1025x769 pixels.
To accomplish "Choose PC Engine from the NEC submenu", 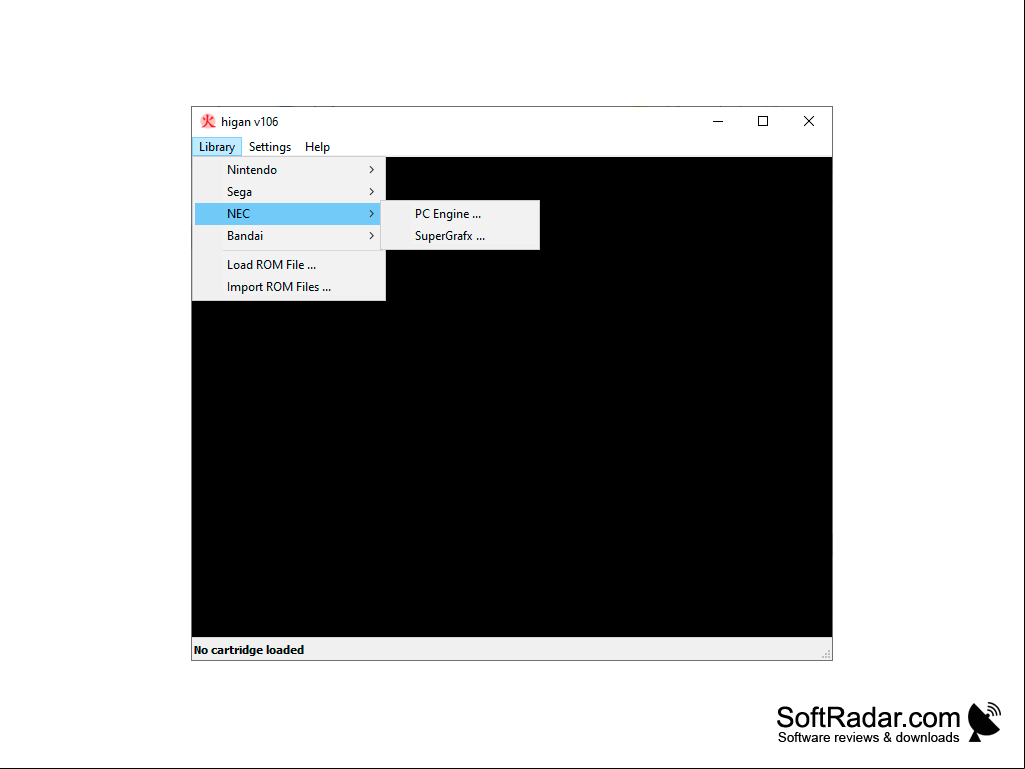I will click(461, 214).
